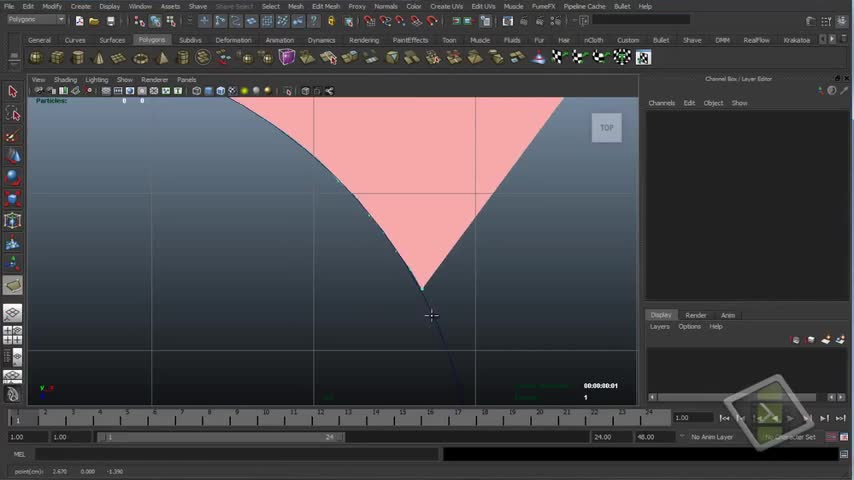The image size is (854, 480).
Task: Switch to single perspective view layout
Action: coord(13,313)
